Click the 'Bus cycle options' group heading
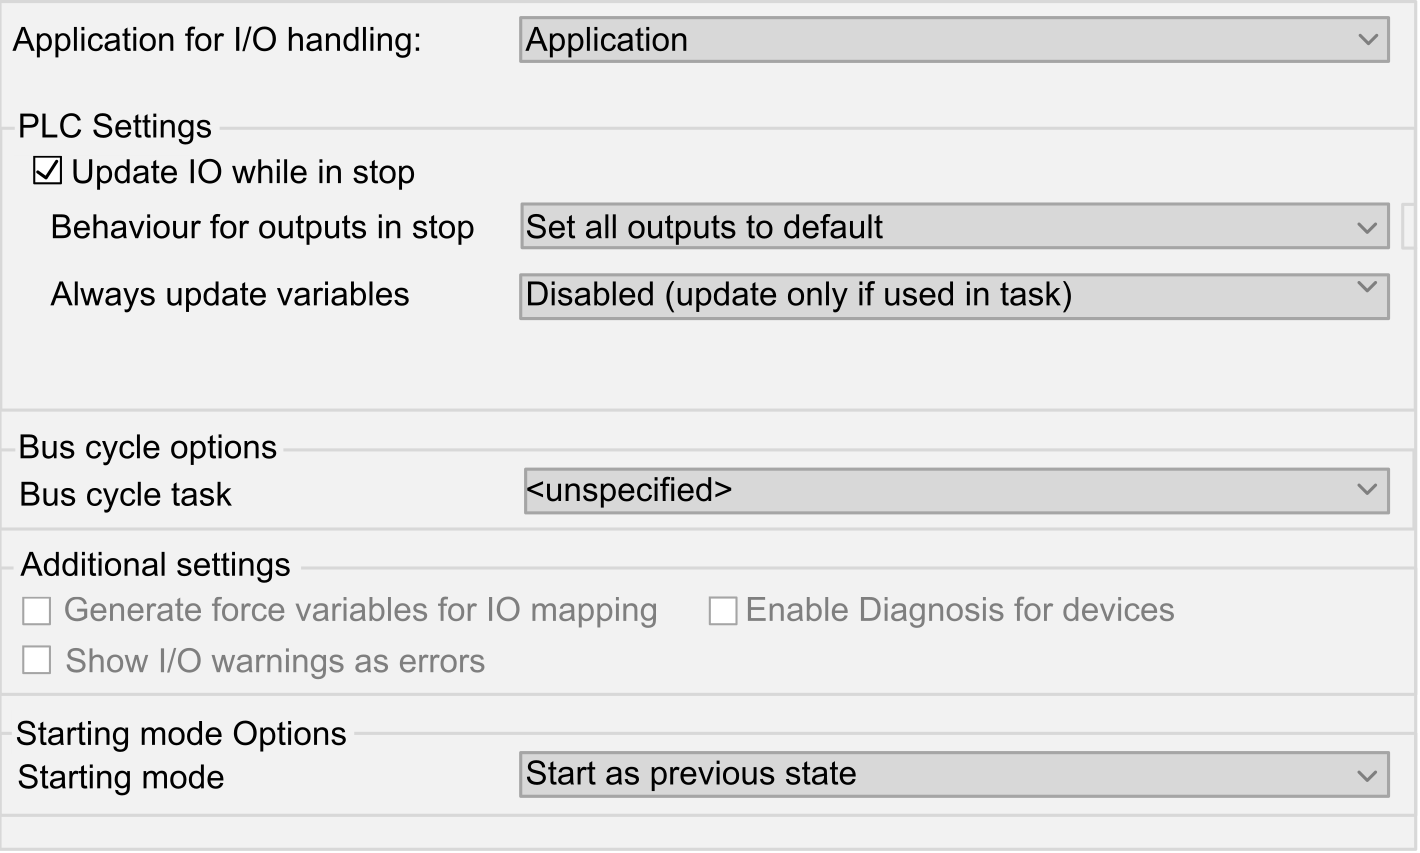This screenshot has height=853, width=1420. point(148,447)
